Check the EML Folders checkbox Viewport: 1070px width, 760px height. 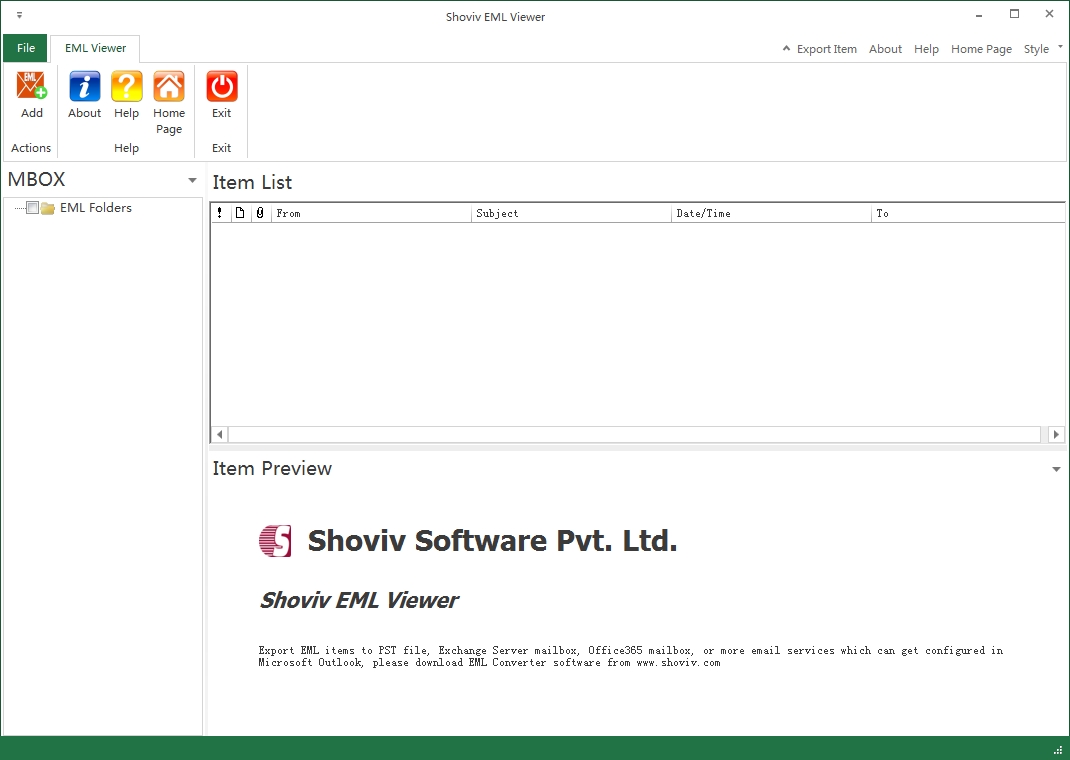32,208
